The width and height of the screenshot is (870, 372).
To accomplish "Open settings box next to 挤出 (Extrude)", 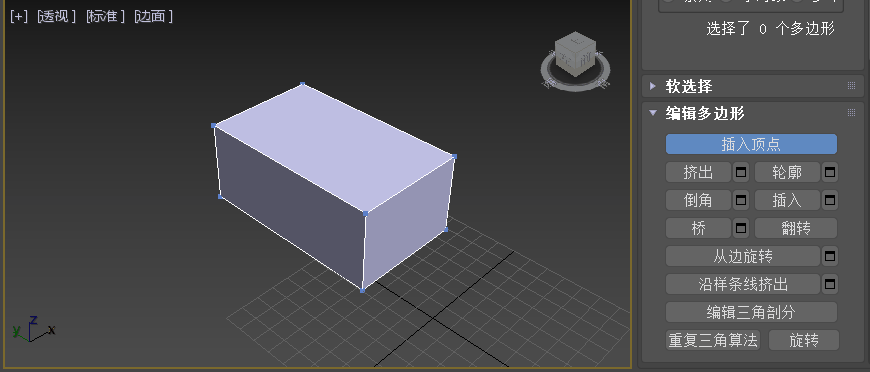I will pyautogui.click(x=741, y=172).
